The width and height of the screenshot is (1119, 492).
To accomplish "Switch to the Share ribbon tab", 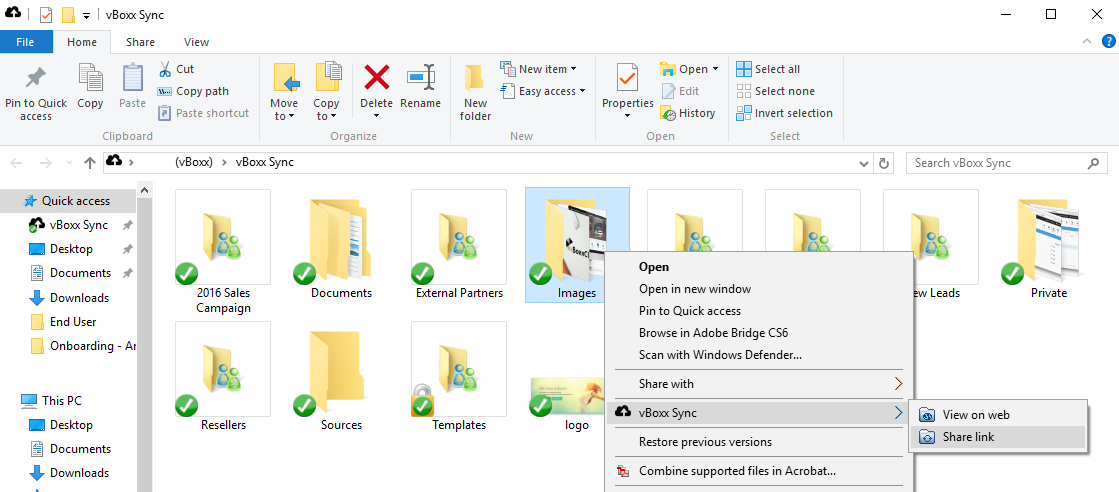I will click(x=141, y=42).
